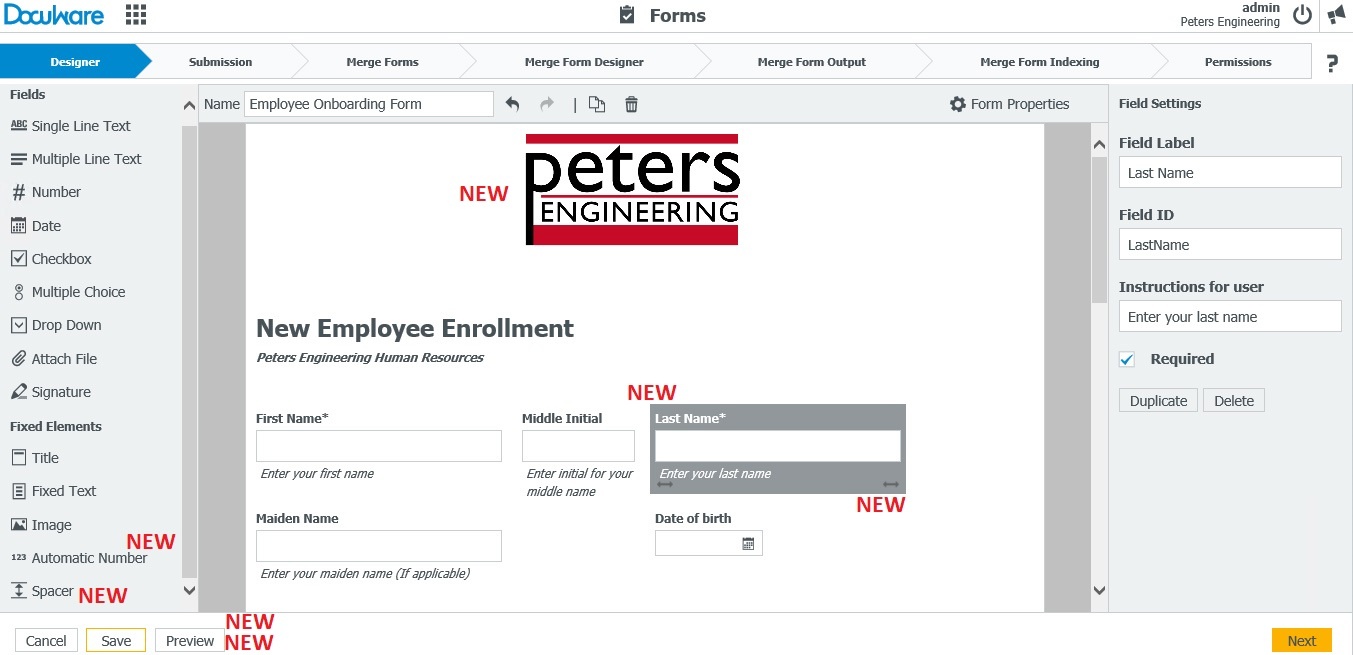Toggle the Required checkbox
This screenshot has height=655, width=1353.
pos(1127,359)
